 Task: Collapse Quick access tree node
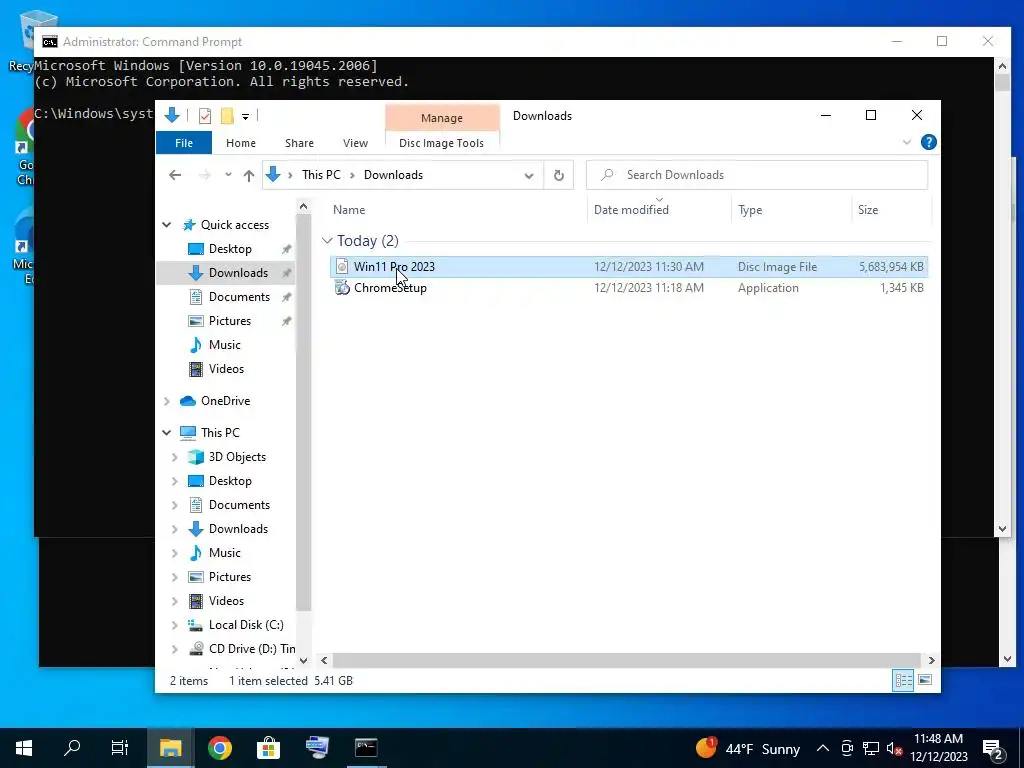pos(167,225)
